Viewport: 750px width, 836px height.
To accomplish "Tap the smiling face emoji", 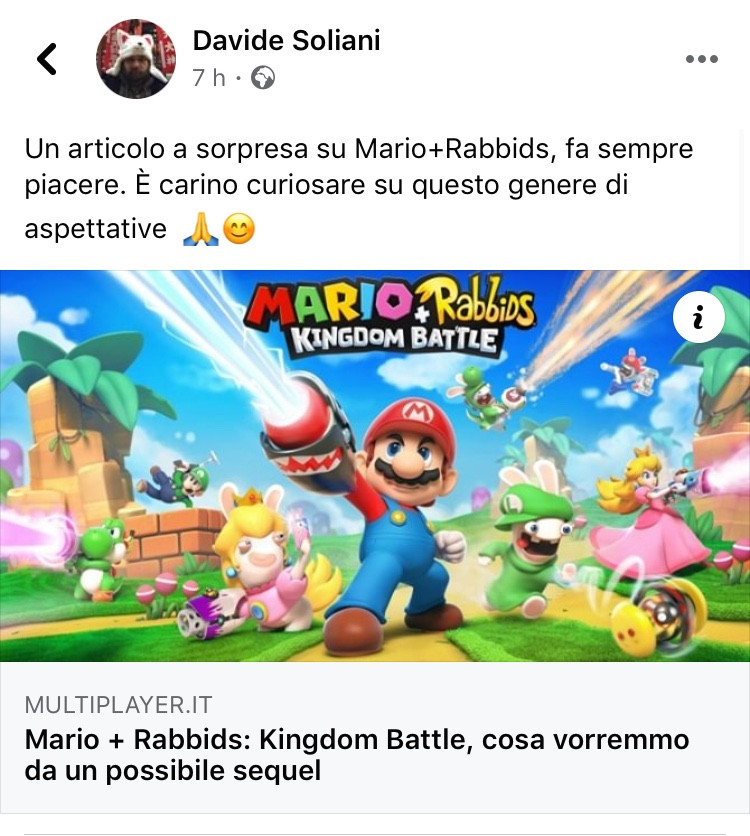I will [238, 229].
